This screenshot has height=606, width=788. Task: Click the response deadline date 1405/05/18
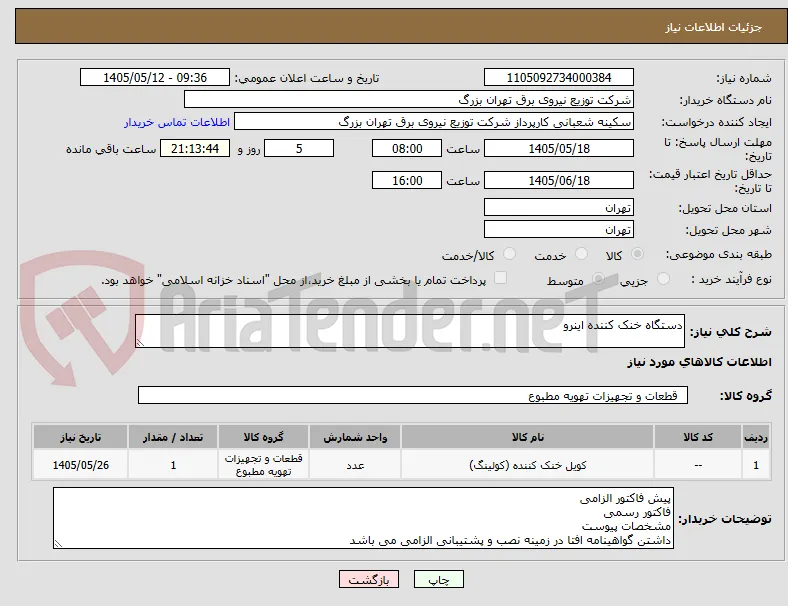click(x=559, y=148)
